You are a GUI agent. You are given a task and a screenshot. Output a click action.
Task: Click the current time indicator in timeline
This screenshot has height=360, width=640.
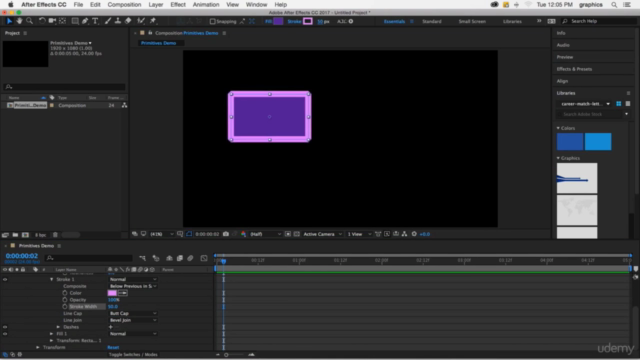pos(223,261)
